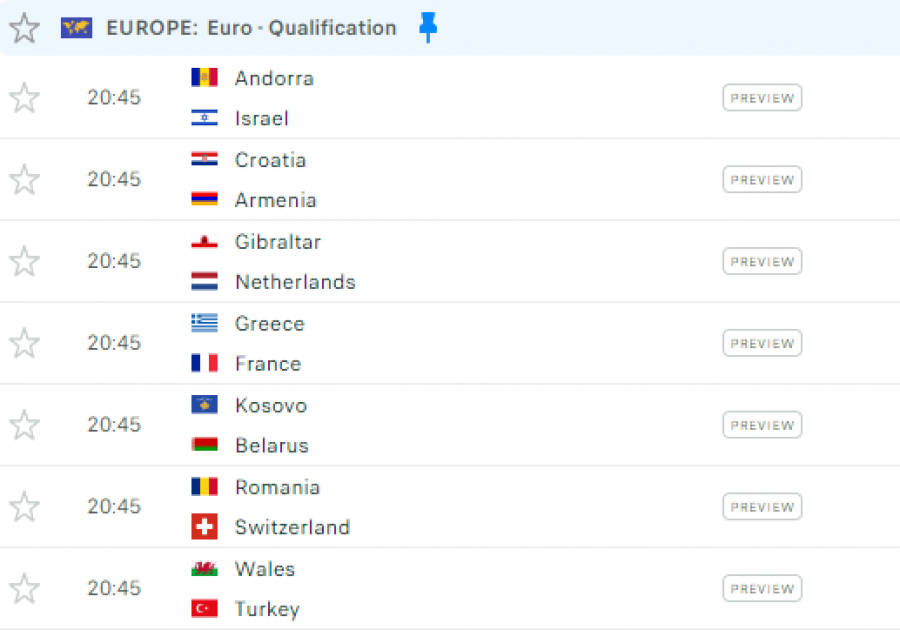Click the Netherlands flag icon

(204, 282)
